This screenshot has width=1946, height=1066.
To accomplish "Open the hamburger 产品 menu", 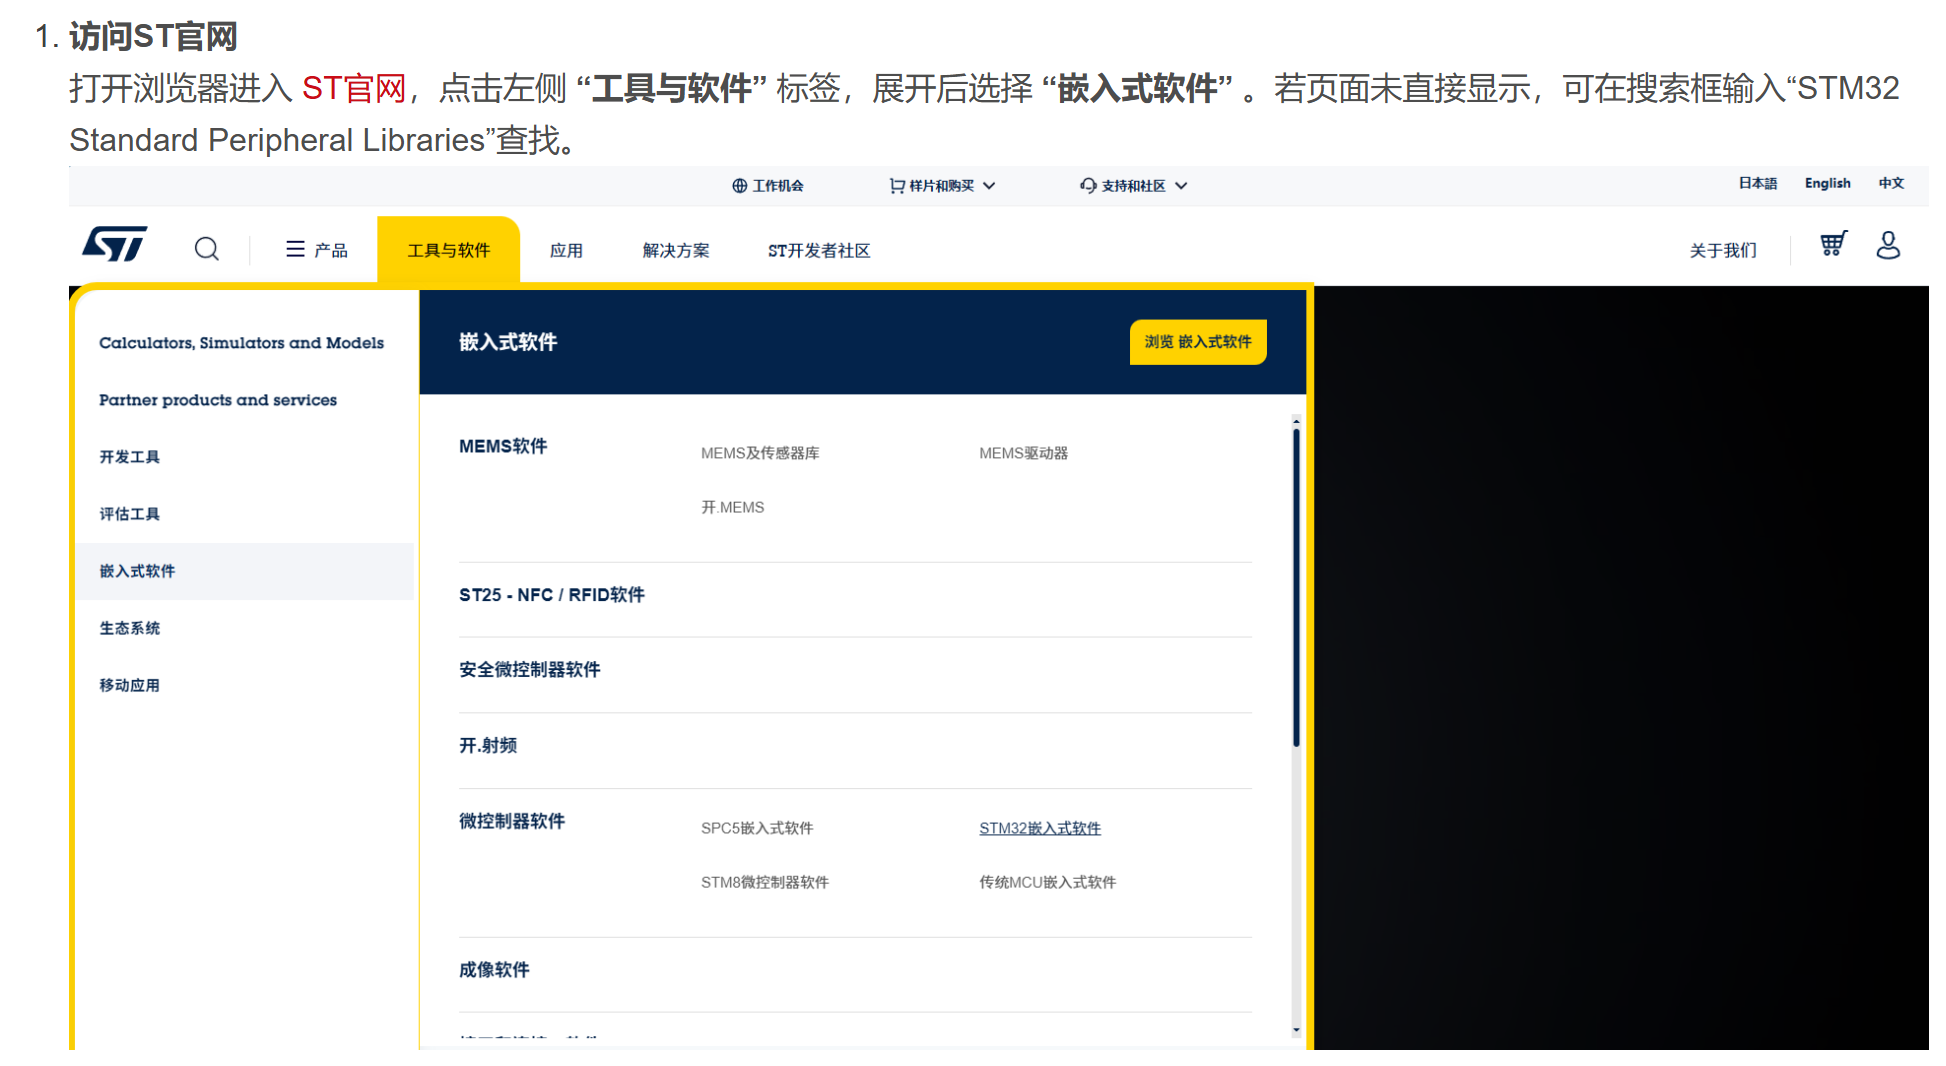I will click(x=316, y=250).
